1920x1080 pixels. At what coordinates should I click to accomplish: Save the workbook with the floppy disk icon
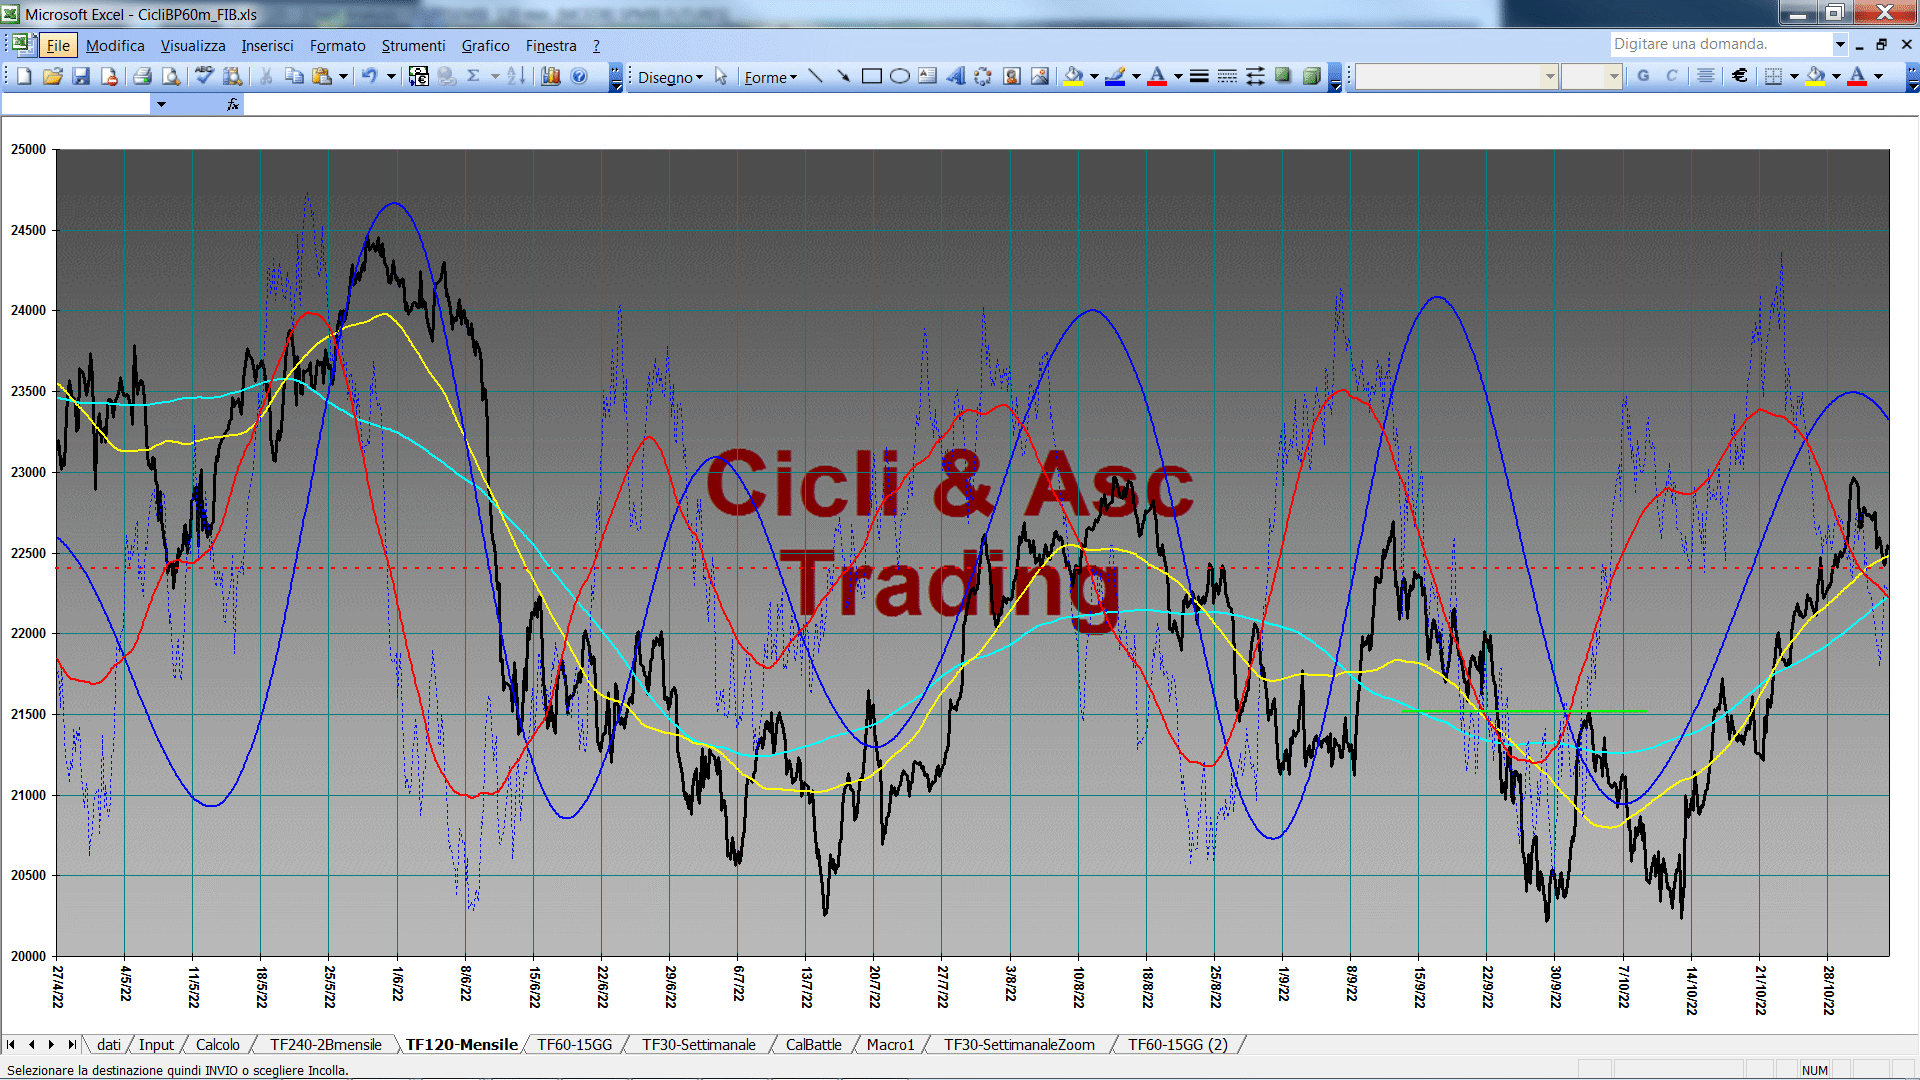81,77
